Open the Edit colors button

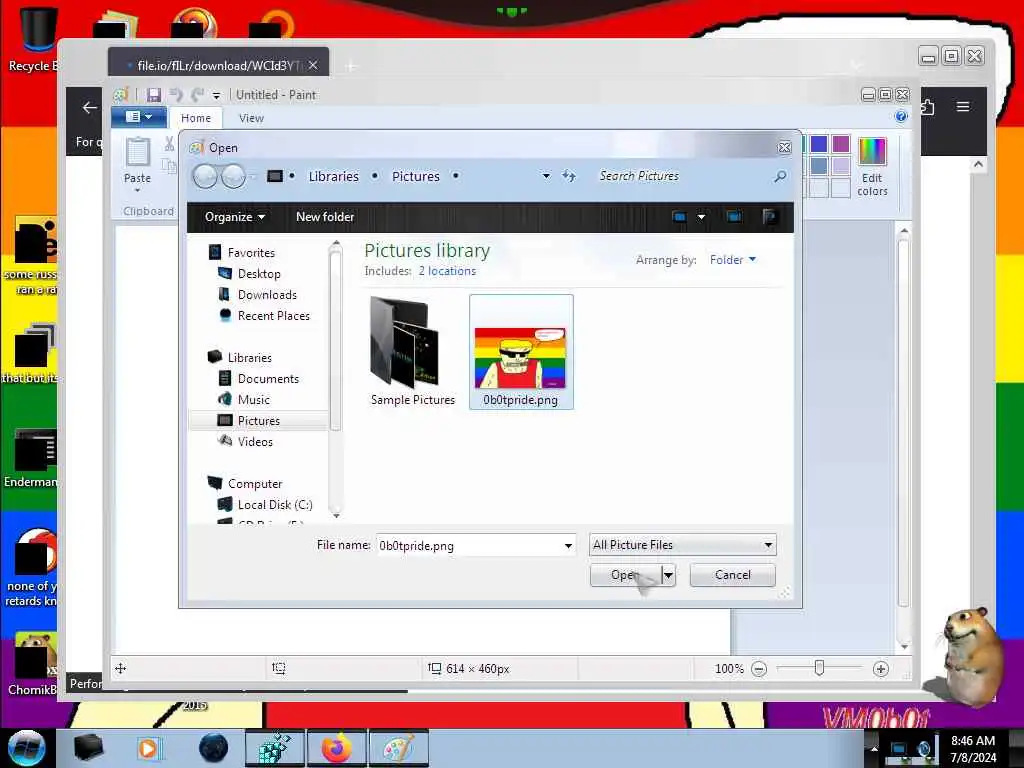click(x=872, y=167)
